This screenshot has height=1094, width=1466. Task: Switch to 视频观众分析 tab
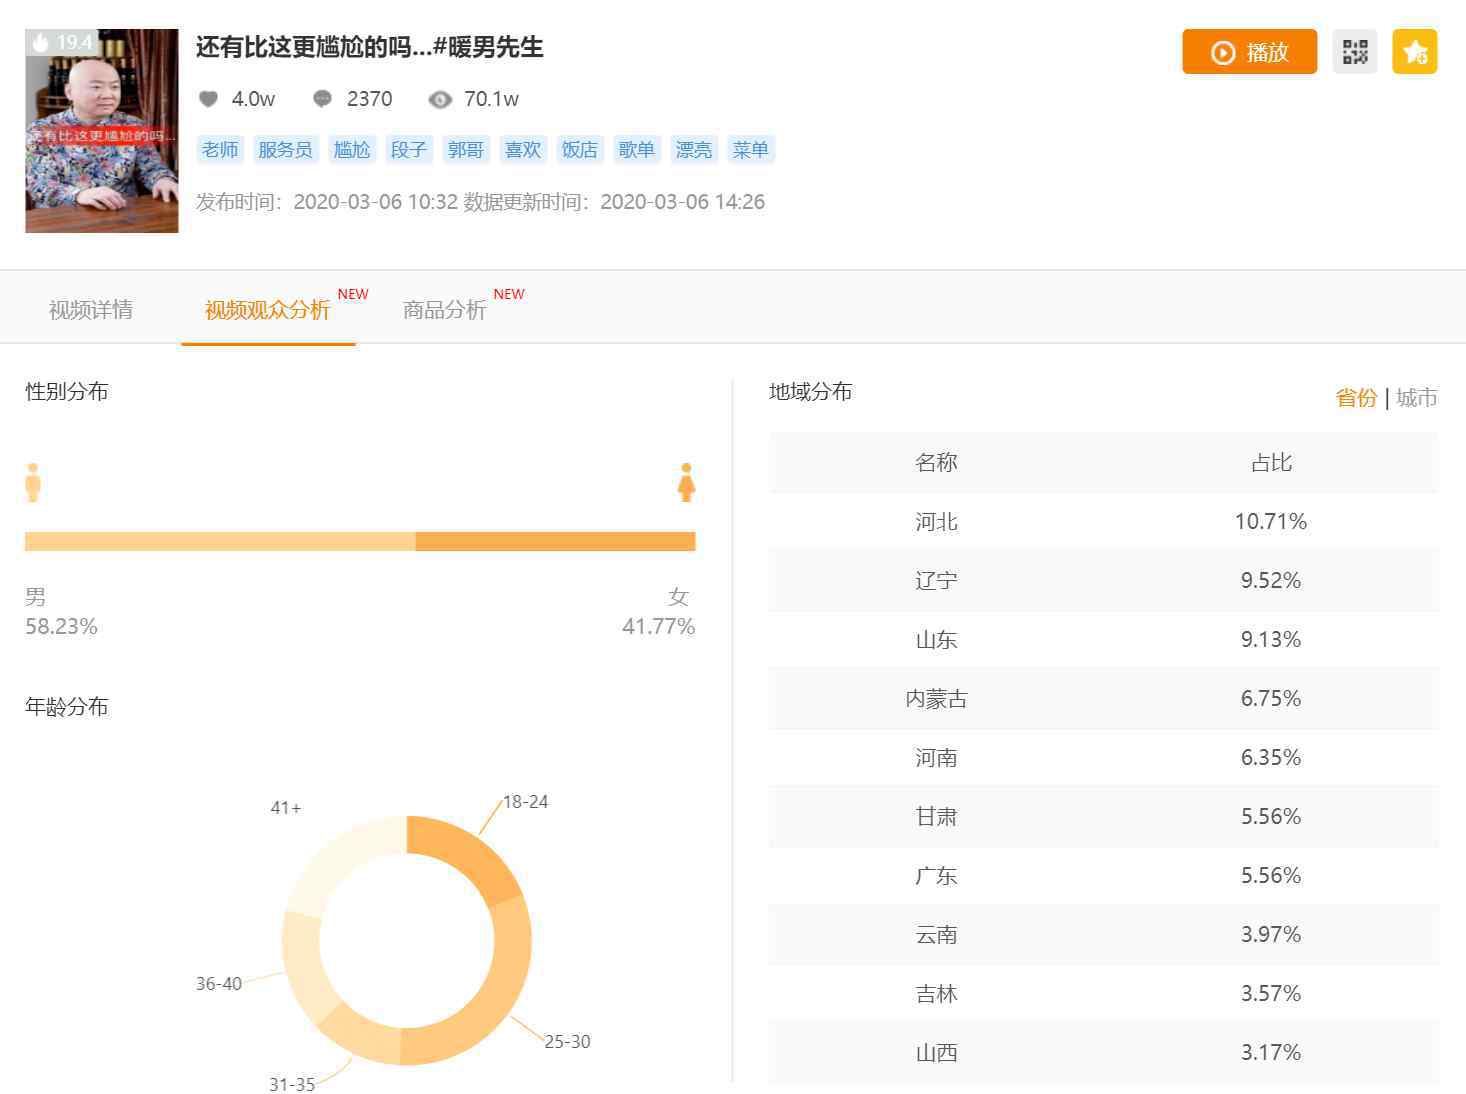point(267,310)
